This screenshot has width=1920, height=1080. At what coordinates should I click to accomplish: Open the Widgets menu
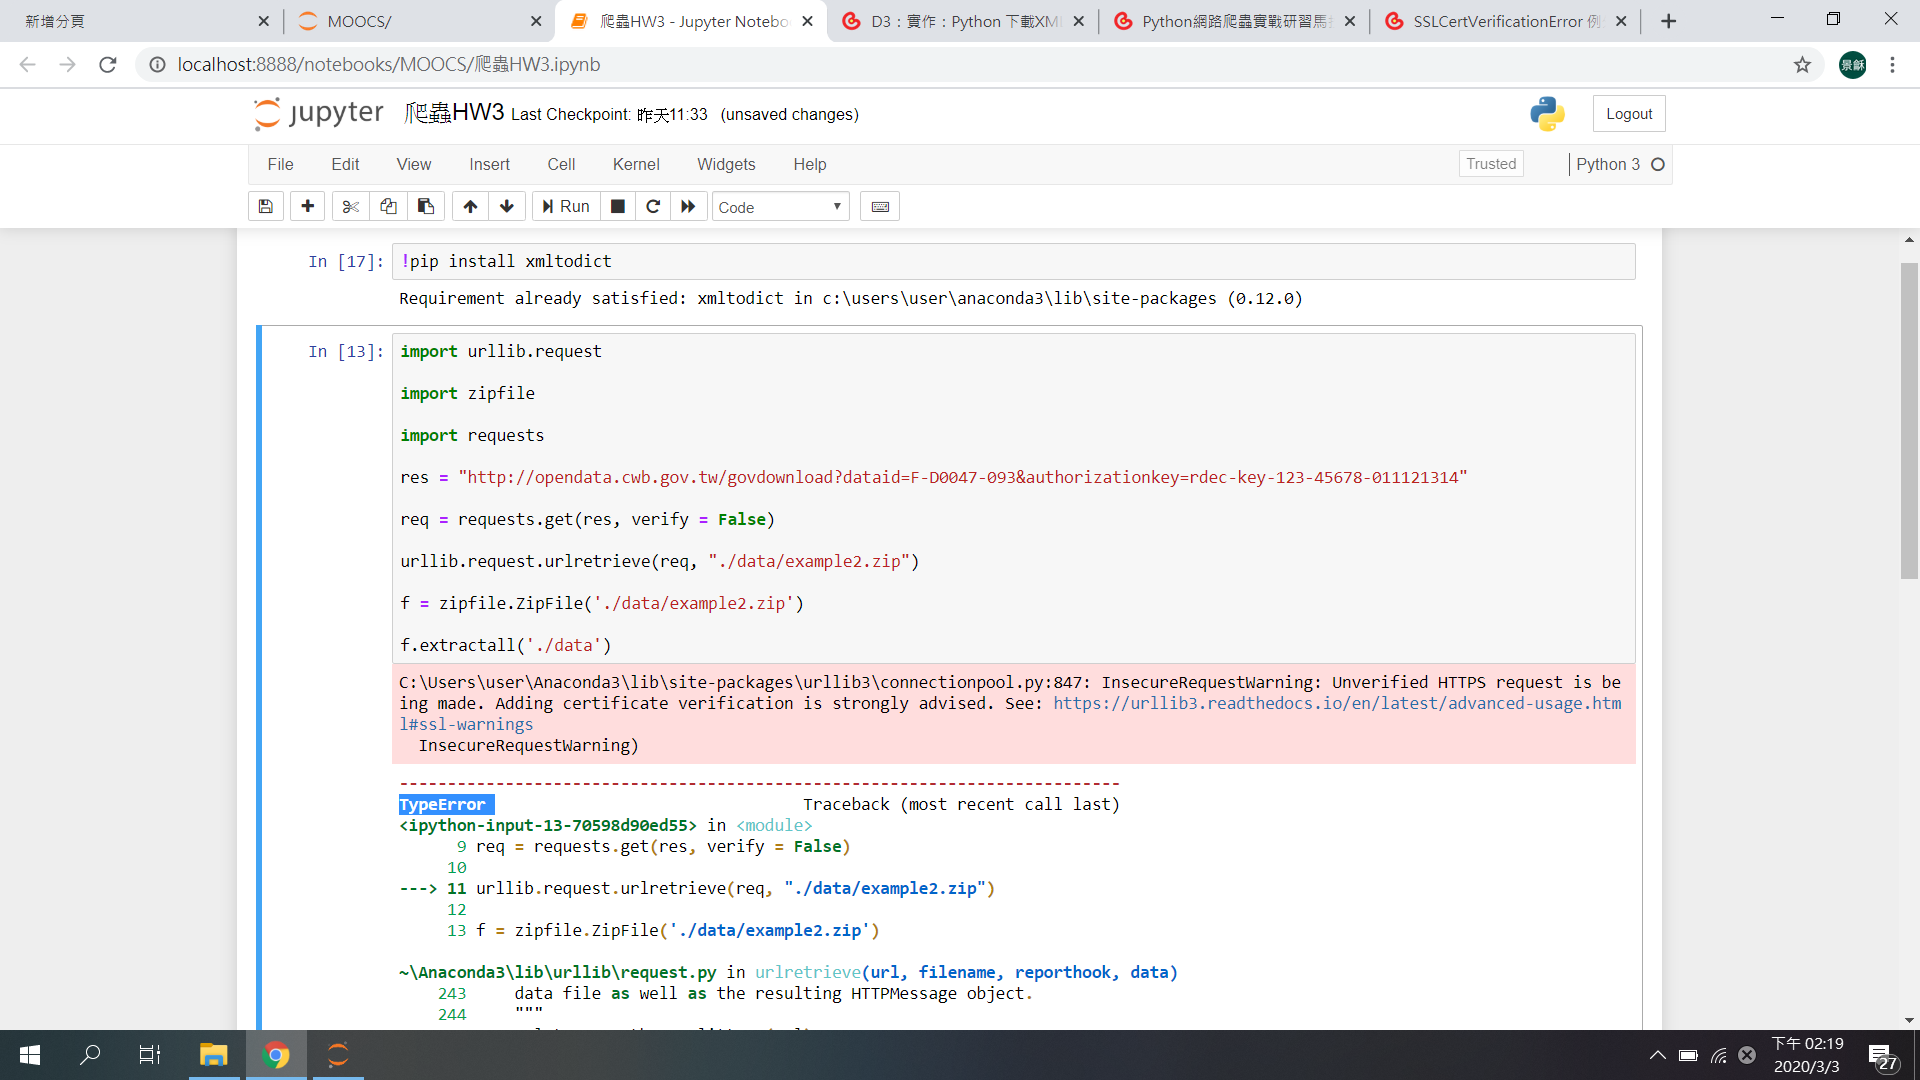coord(726,164)
